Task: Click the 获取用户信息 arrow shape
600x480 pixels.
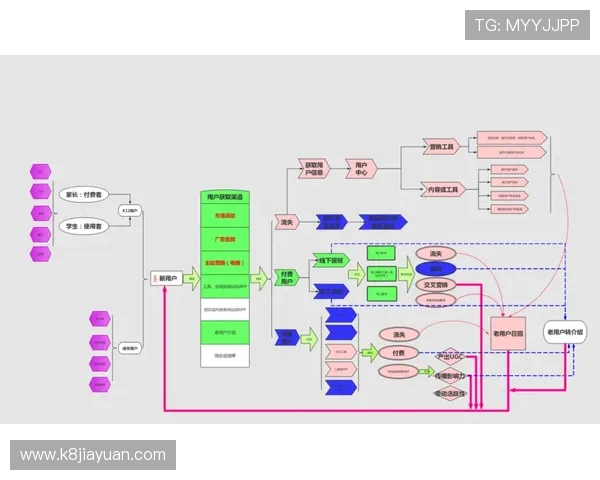Action: tap(314, 168)
